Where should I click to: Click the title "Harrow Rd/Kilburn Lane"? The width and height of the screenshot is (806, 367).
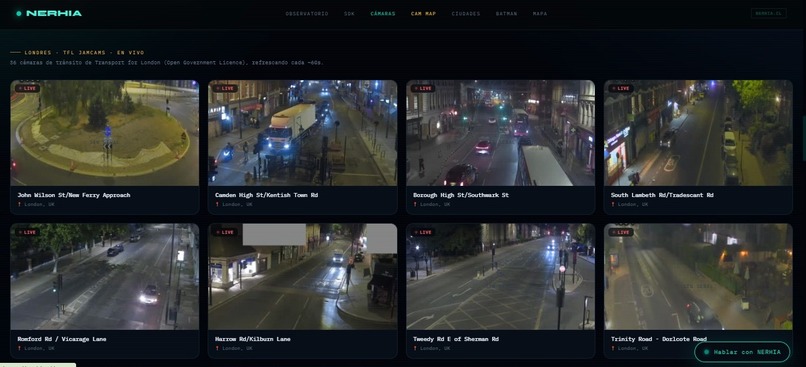[253, 339]
